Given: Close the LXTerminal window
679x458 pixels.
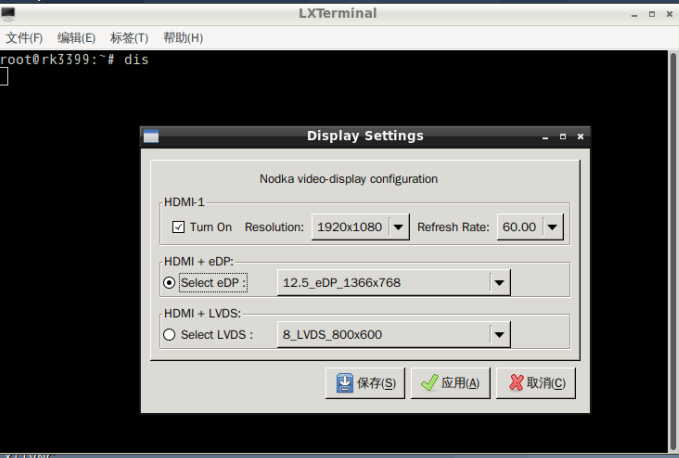Looking at the screenshot, I should point(668,14).
